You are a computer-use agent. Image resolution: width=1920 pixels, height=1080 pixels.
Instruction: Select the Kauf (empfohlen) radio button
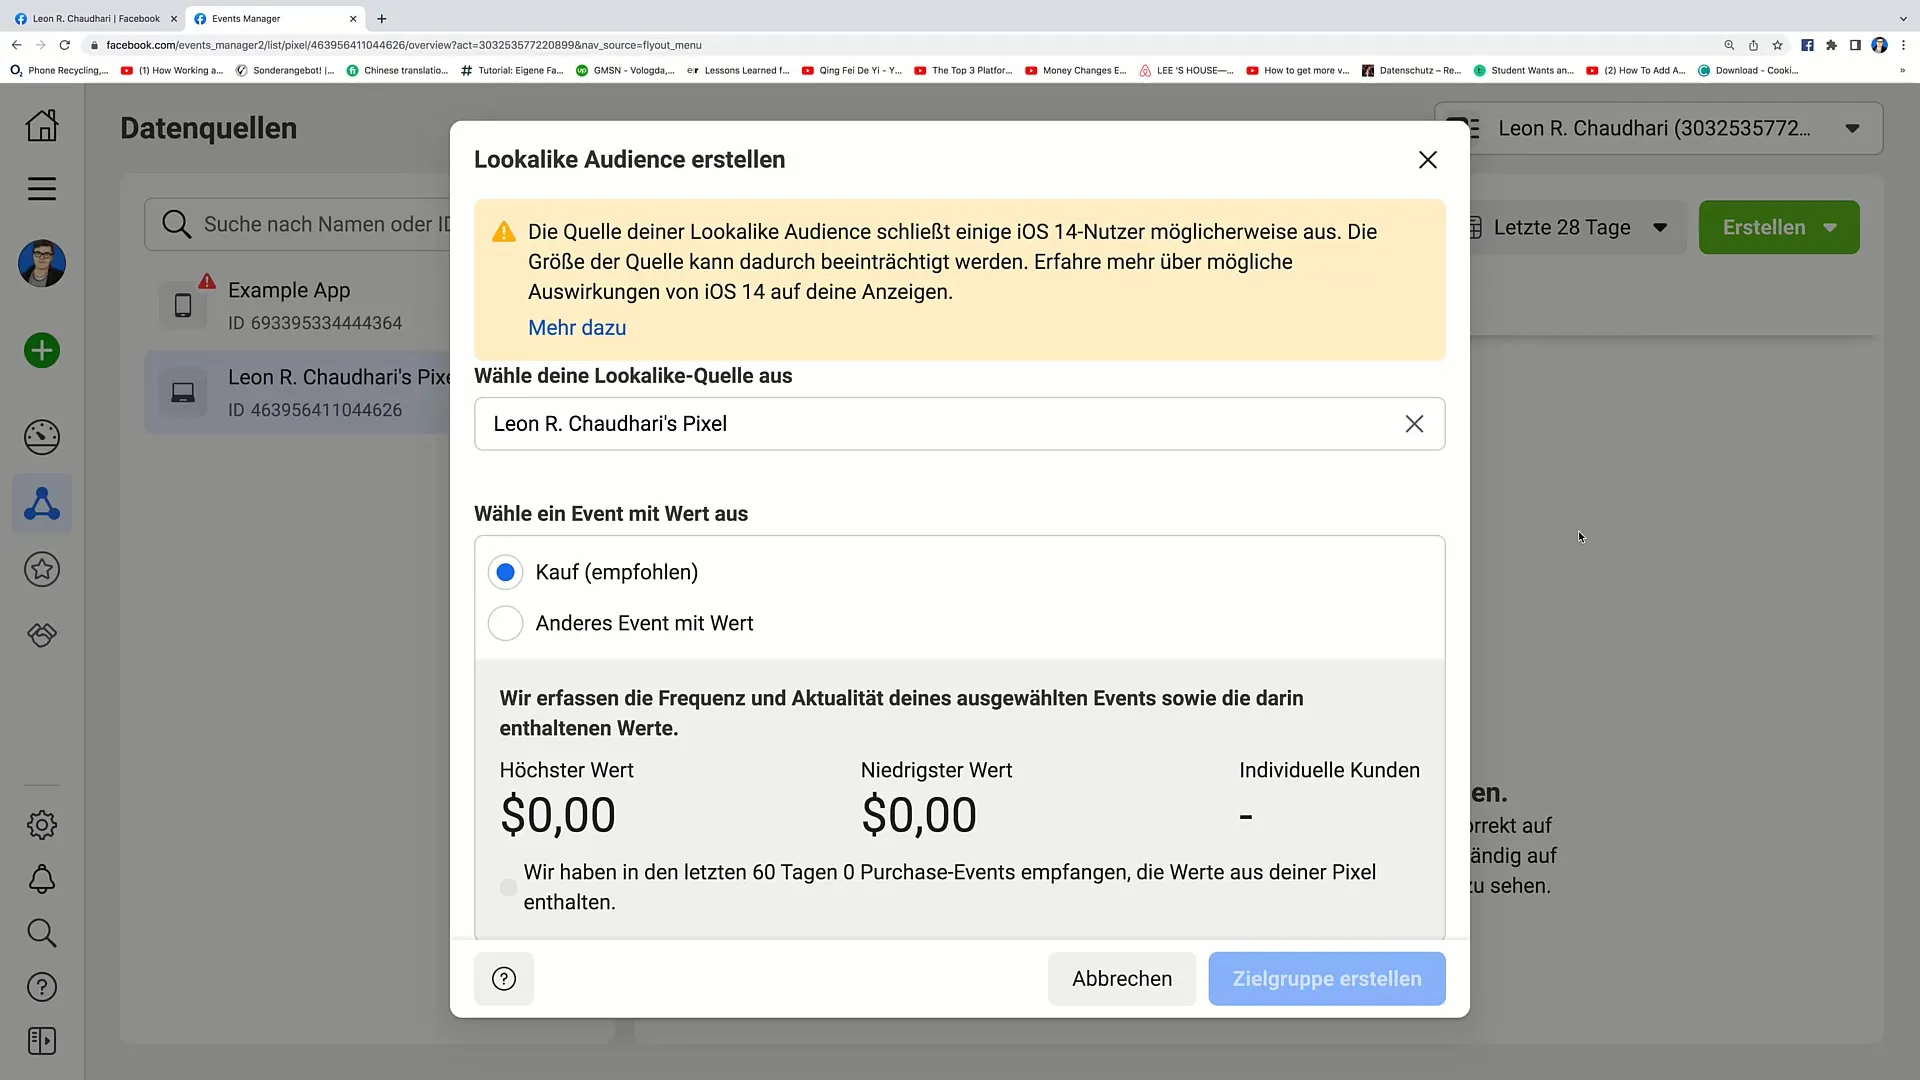click(505, 571)
